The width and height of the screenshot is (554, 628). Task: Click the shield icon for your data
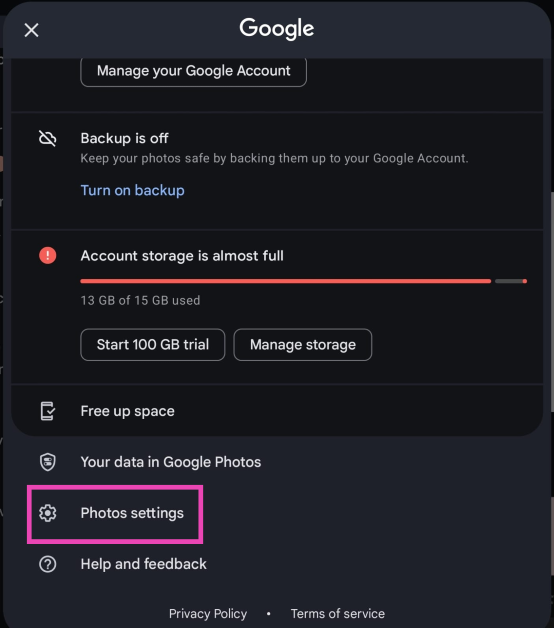[48, 462]
